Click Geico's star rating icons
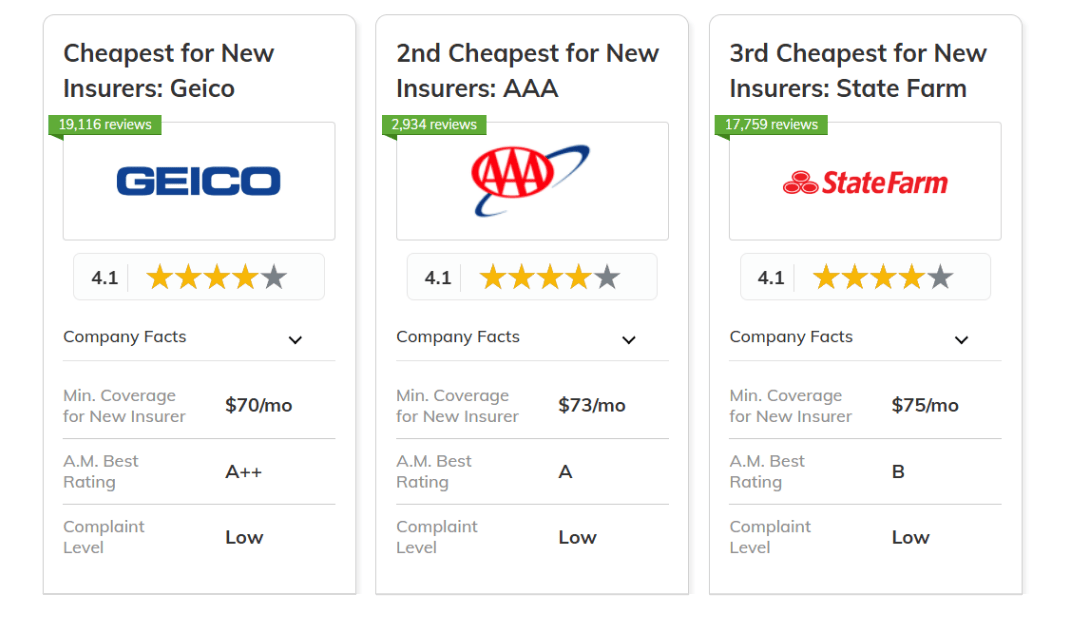Screen dimensions: 1068x625 [217, 277]
